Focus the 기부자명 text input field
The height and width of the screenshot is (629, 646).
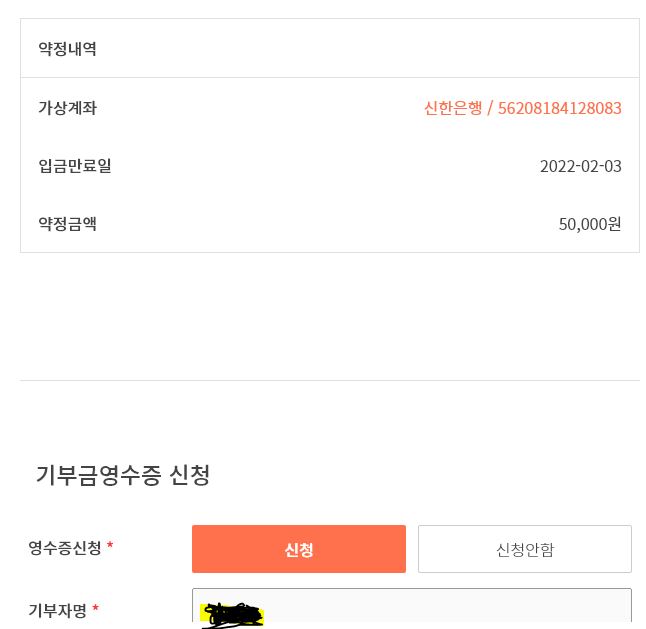click(x=440, y=610)
